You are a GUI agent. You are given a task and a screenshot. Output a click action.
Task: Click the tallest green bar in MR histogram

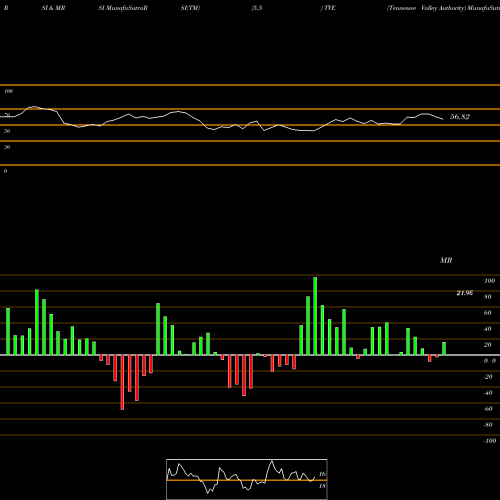(315, 316)
